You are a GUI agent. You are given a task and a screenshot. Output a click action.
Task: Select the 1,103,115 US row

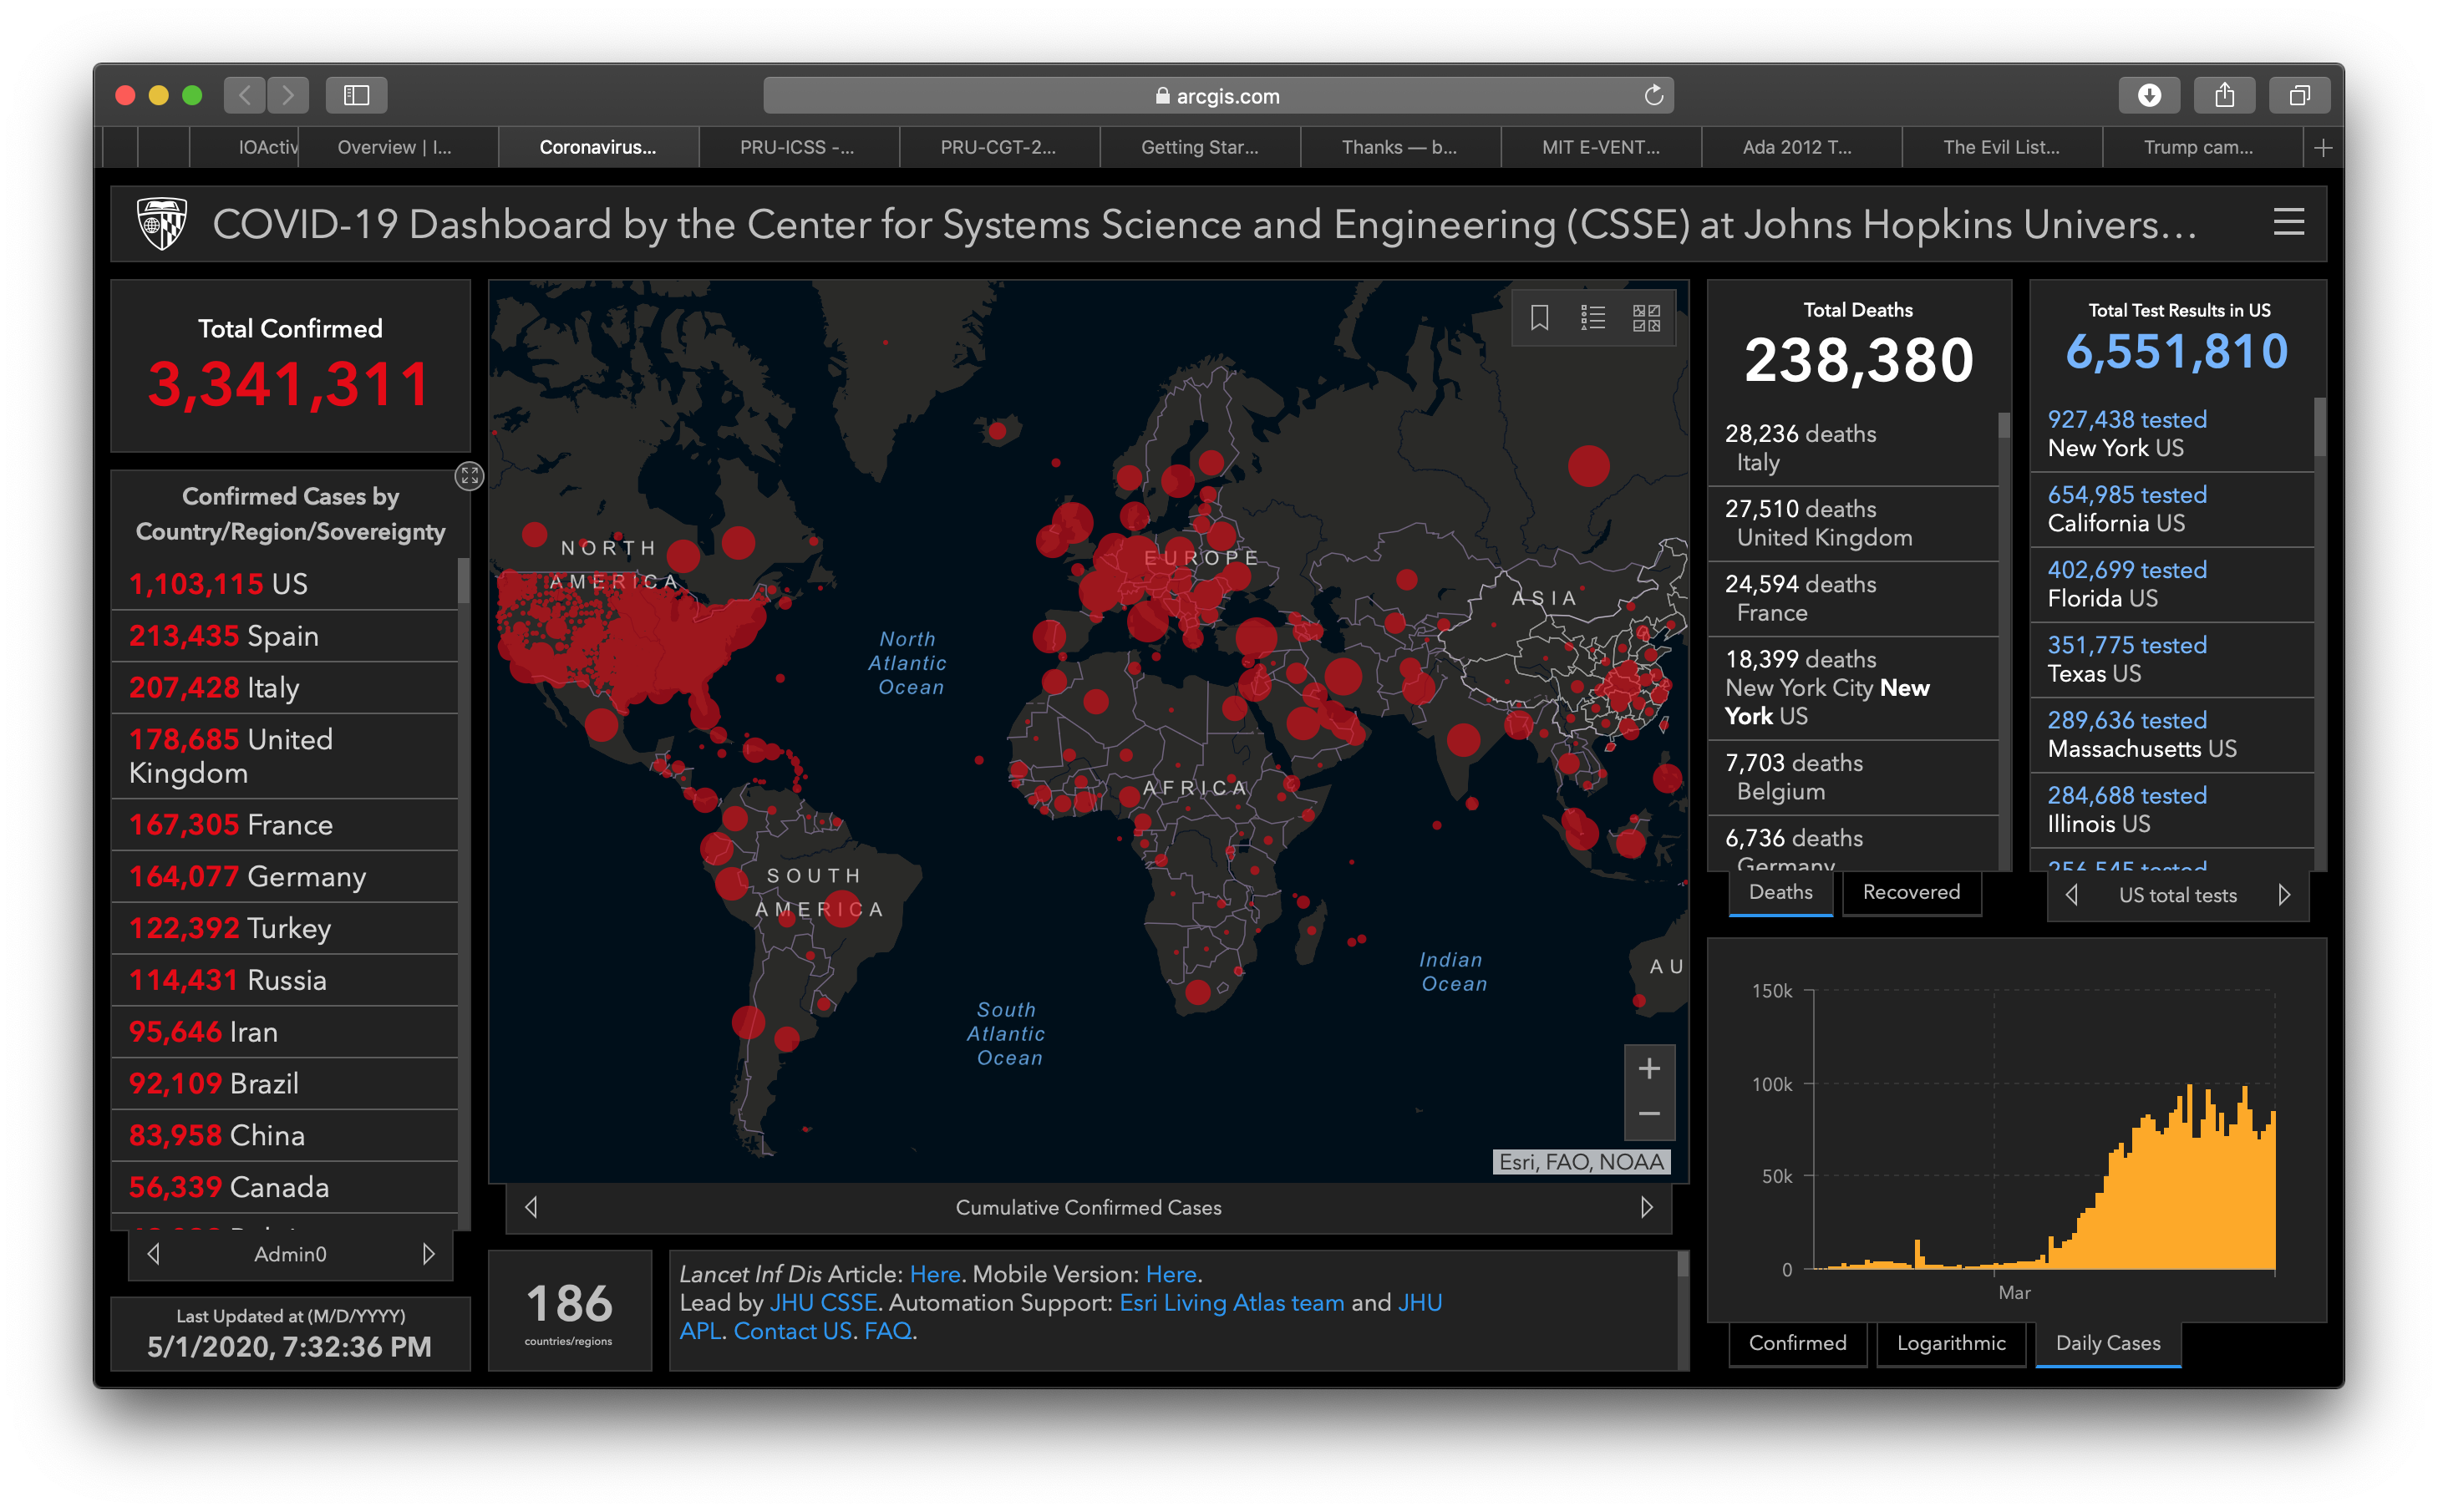284,584
